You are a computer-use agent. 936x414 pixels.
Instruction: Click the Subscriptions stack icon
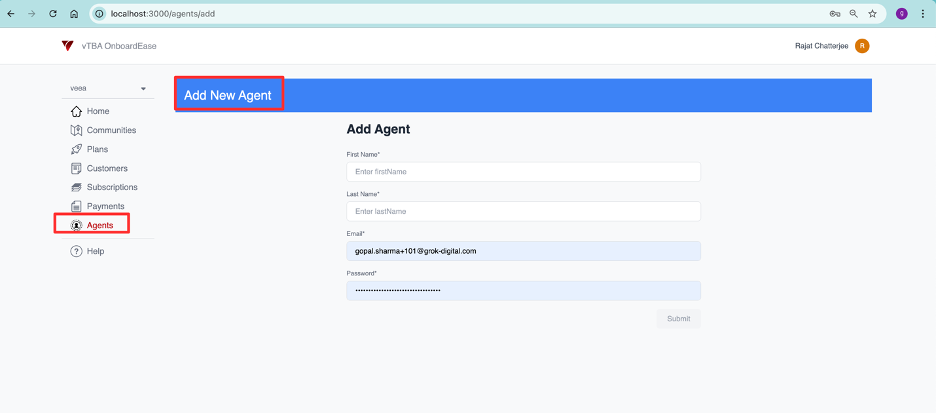[76, 187]
